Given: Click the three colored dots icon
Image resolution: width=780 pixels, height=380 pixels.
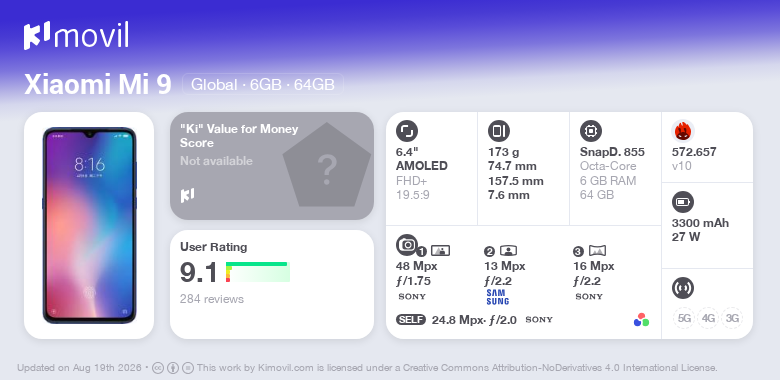Looking at the screenshot, I should pyautogui.click(x=641, y=320).
